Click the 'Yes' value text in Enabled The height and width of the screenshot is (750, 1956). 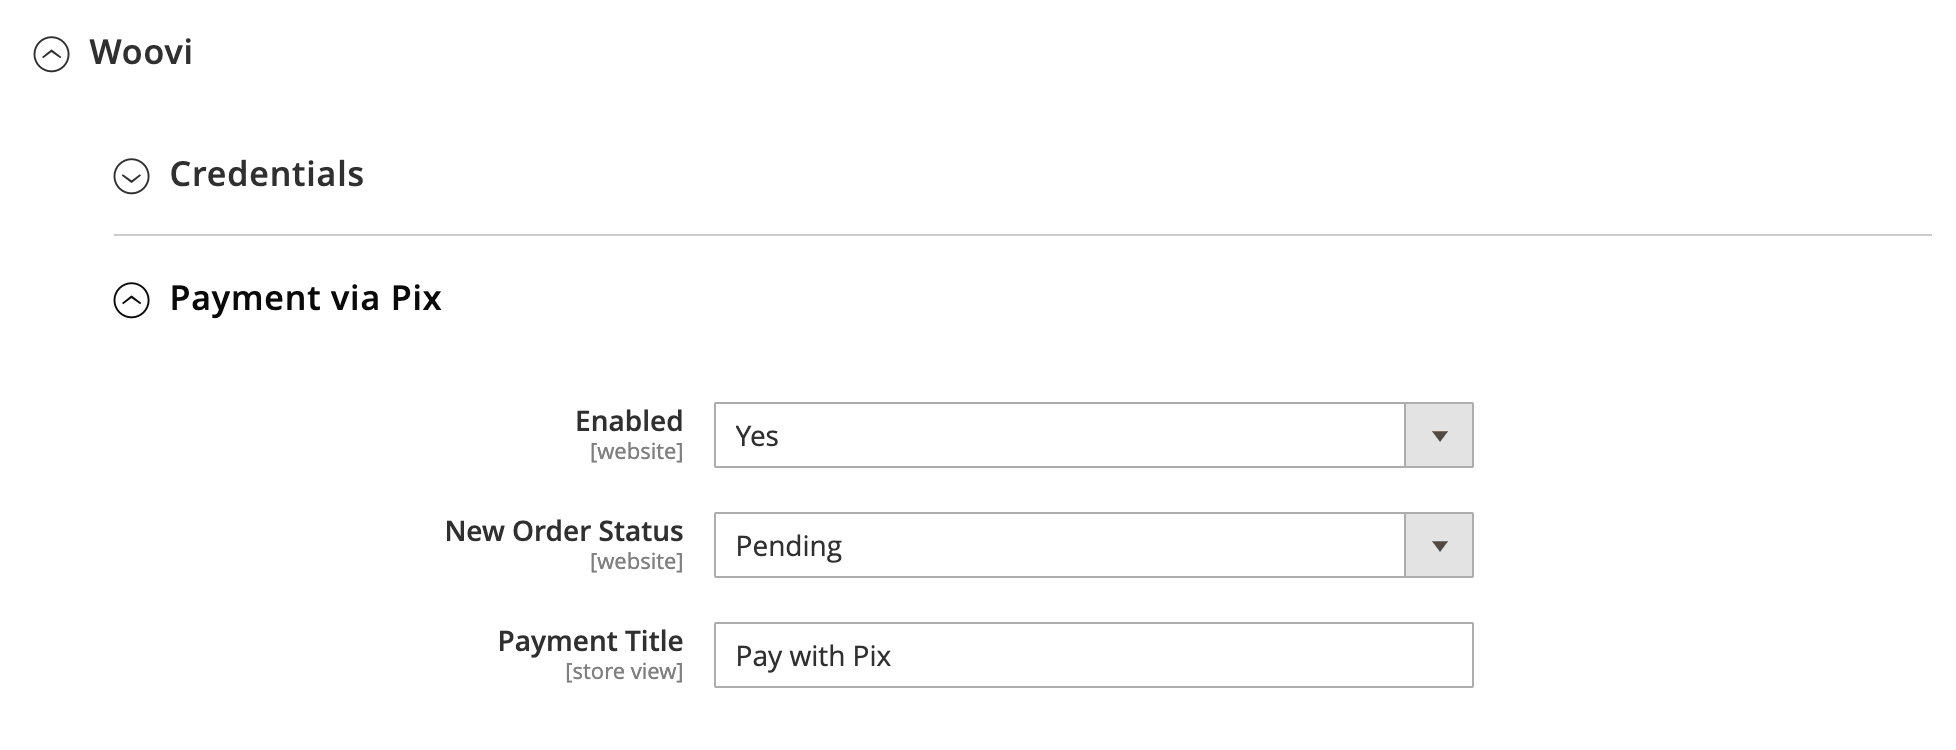tap(757, 436)
